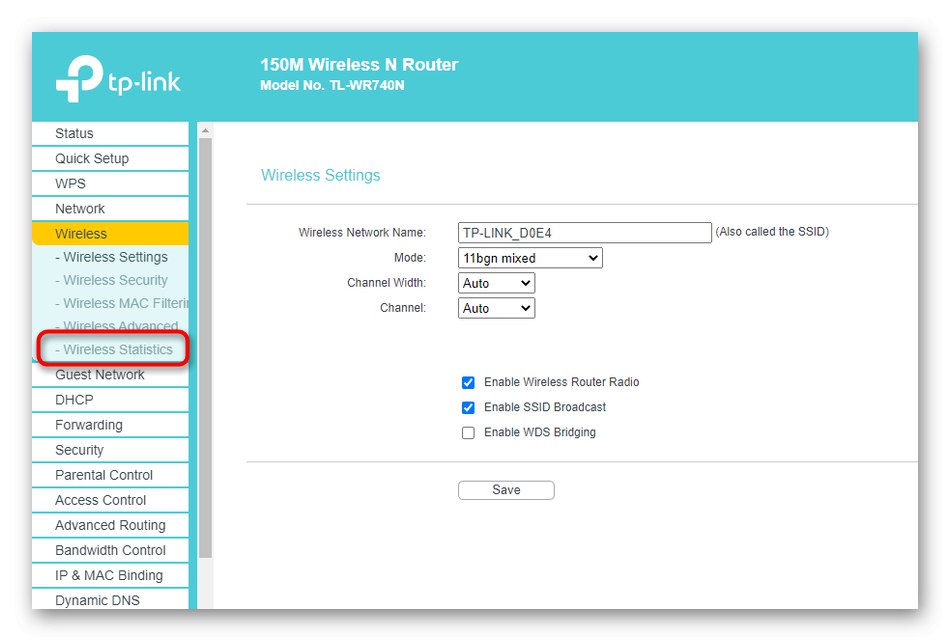Open Parental Control settings

click(x=110, y=476)
